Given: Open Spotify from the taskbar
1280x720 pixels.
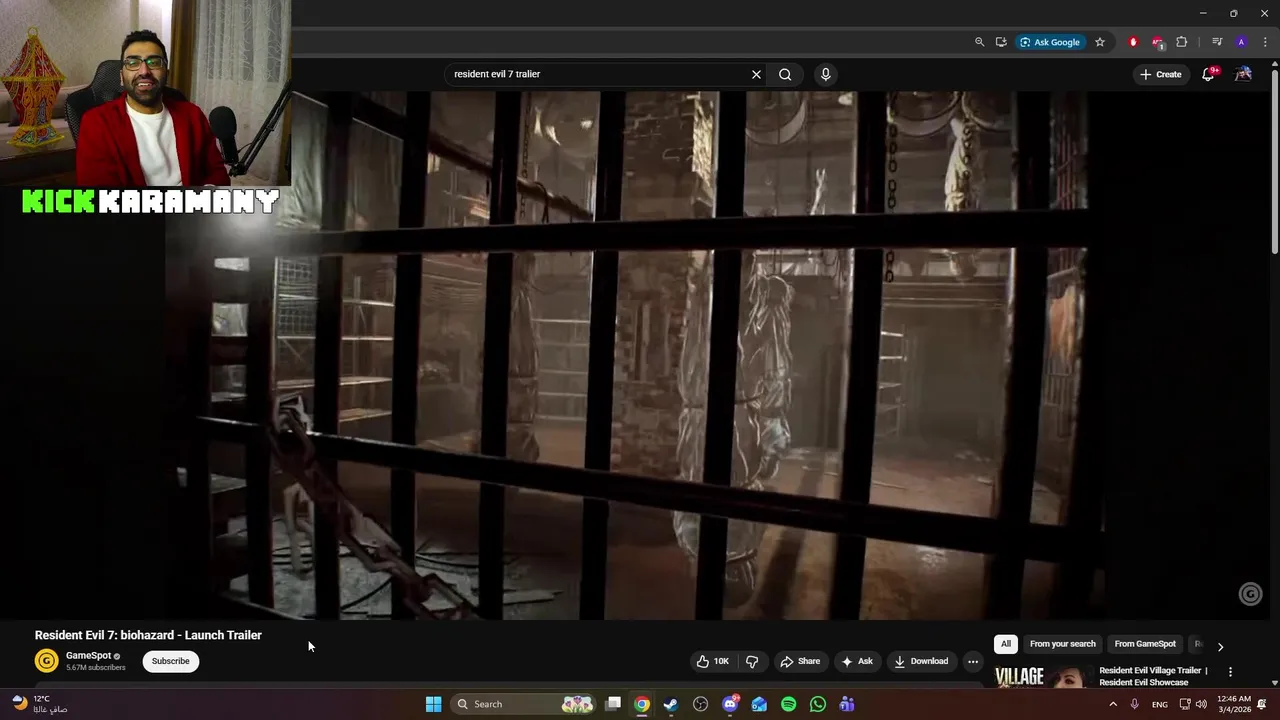Looking at the screenshot, I should tap(788, 704).
